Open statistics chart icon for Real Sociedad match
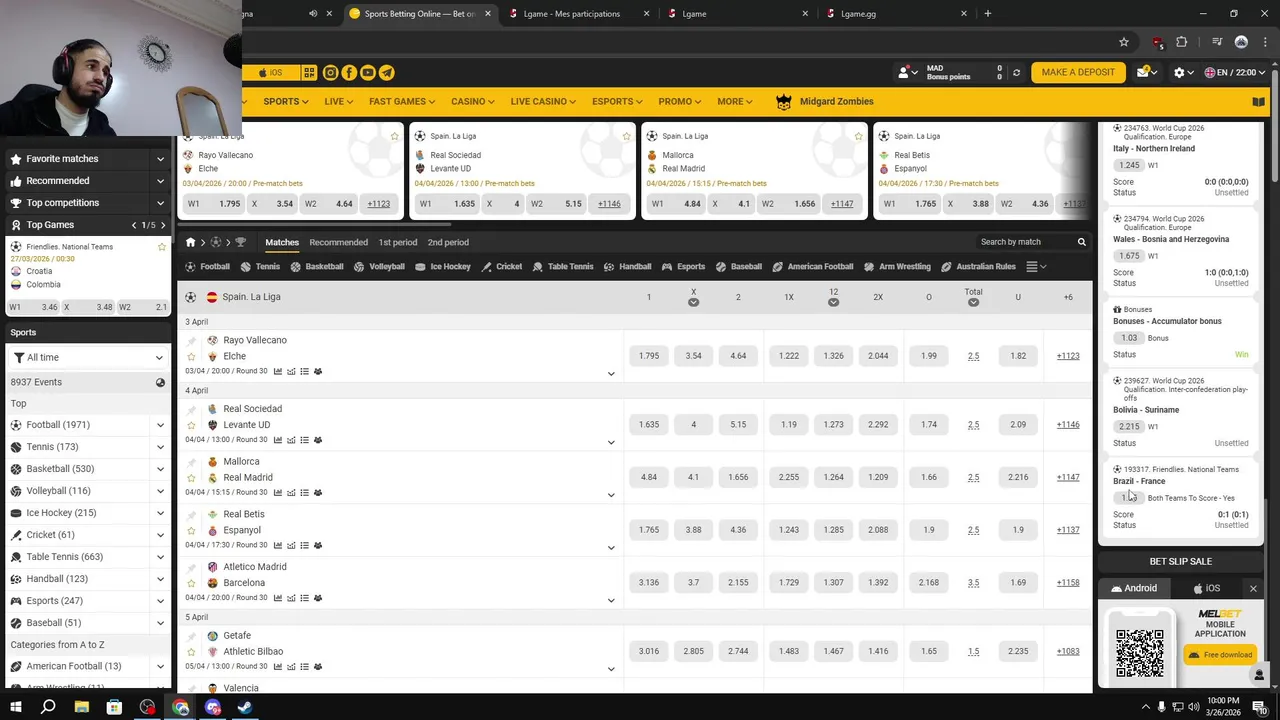1280x720 pixels. [278, 440]
